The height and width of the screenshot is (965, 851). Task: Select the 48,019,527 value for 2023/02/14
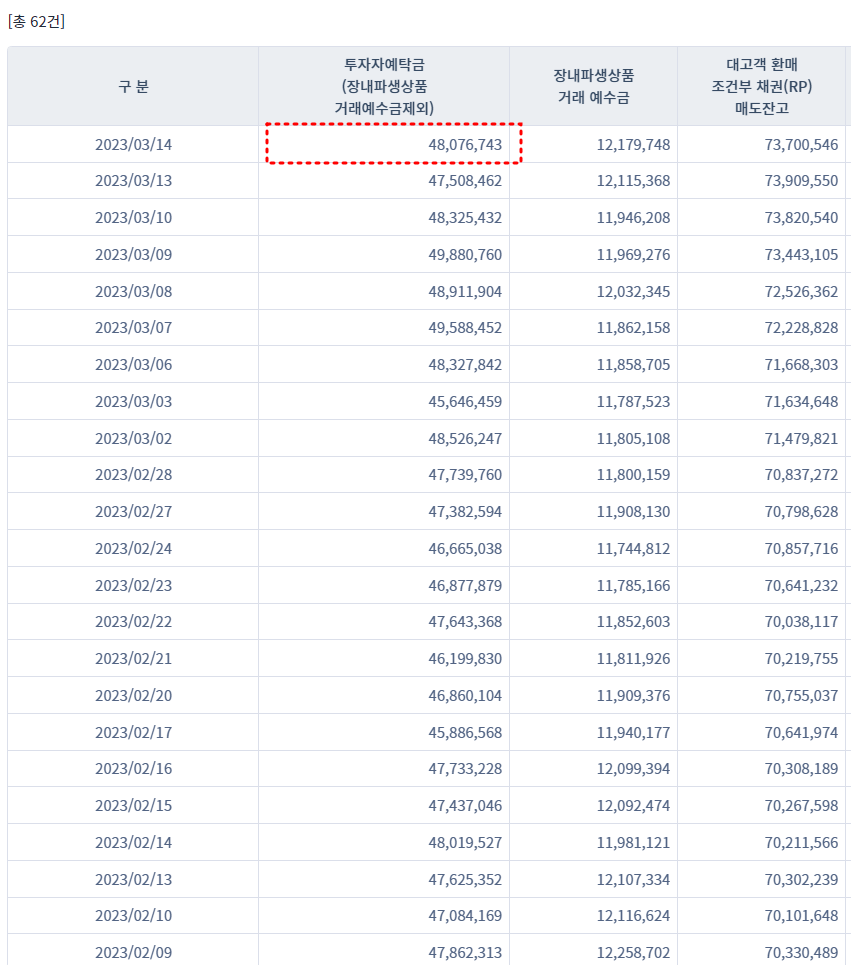[x=465, y=843]
